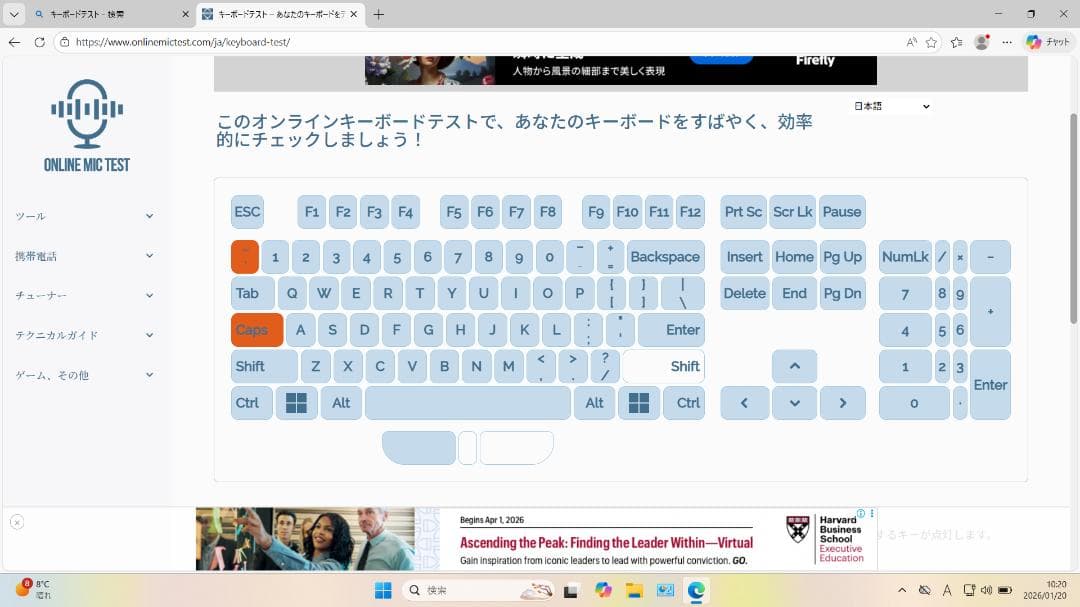Open File Explorer from the taskbar

tap(634, 590)
